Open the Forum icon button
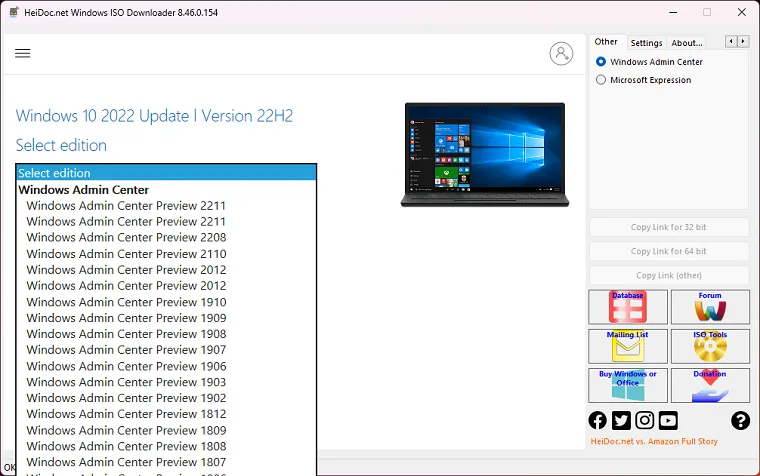This screenshot has height=476, width=760. [x=710, y=307]
